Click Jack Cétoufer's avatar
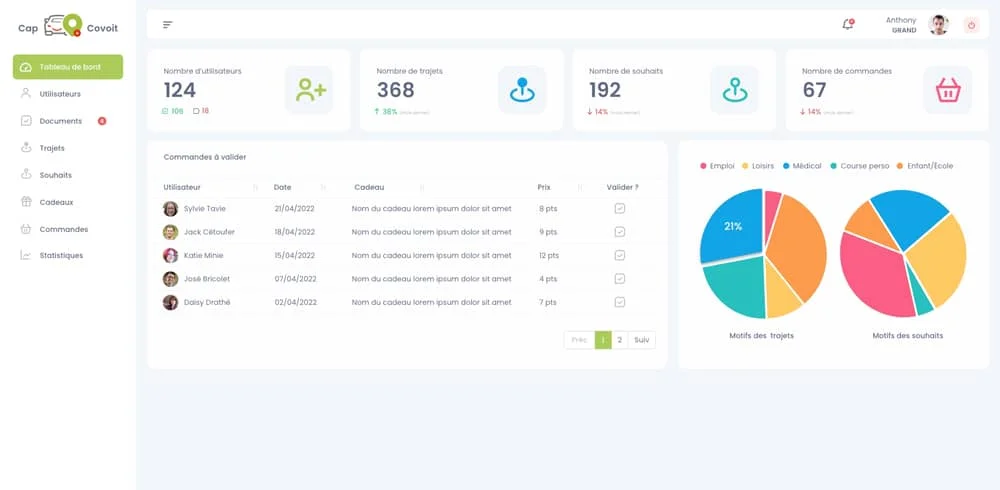The width and height of the screenshot is (1000, 490). point(170,232)
